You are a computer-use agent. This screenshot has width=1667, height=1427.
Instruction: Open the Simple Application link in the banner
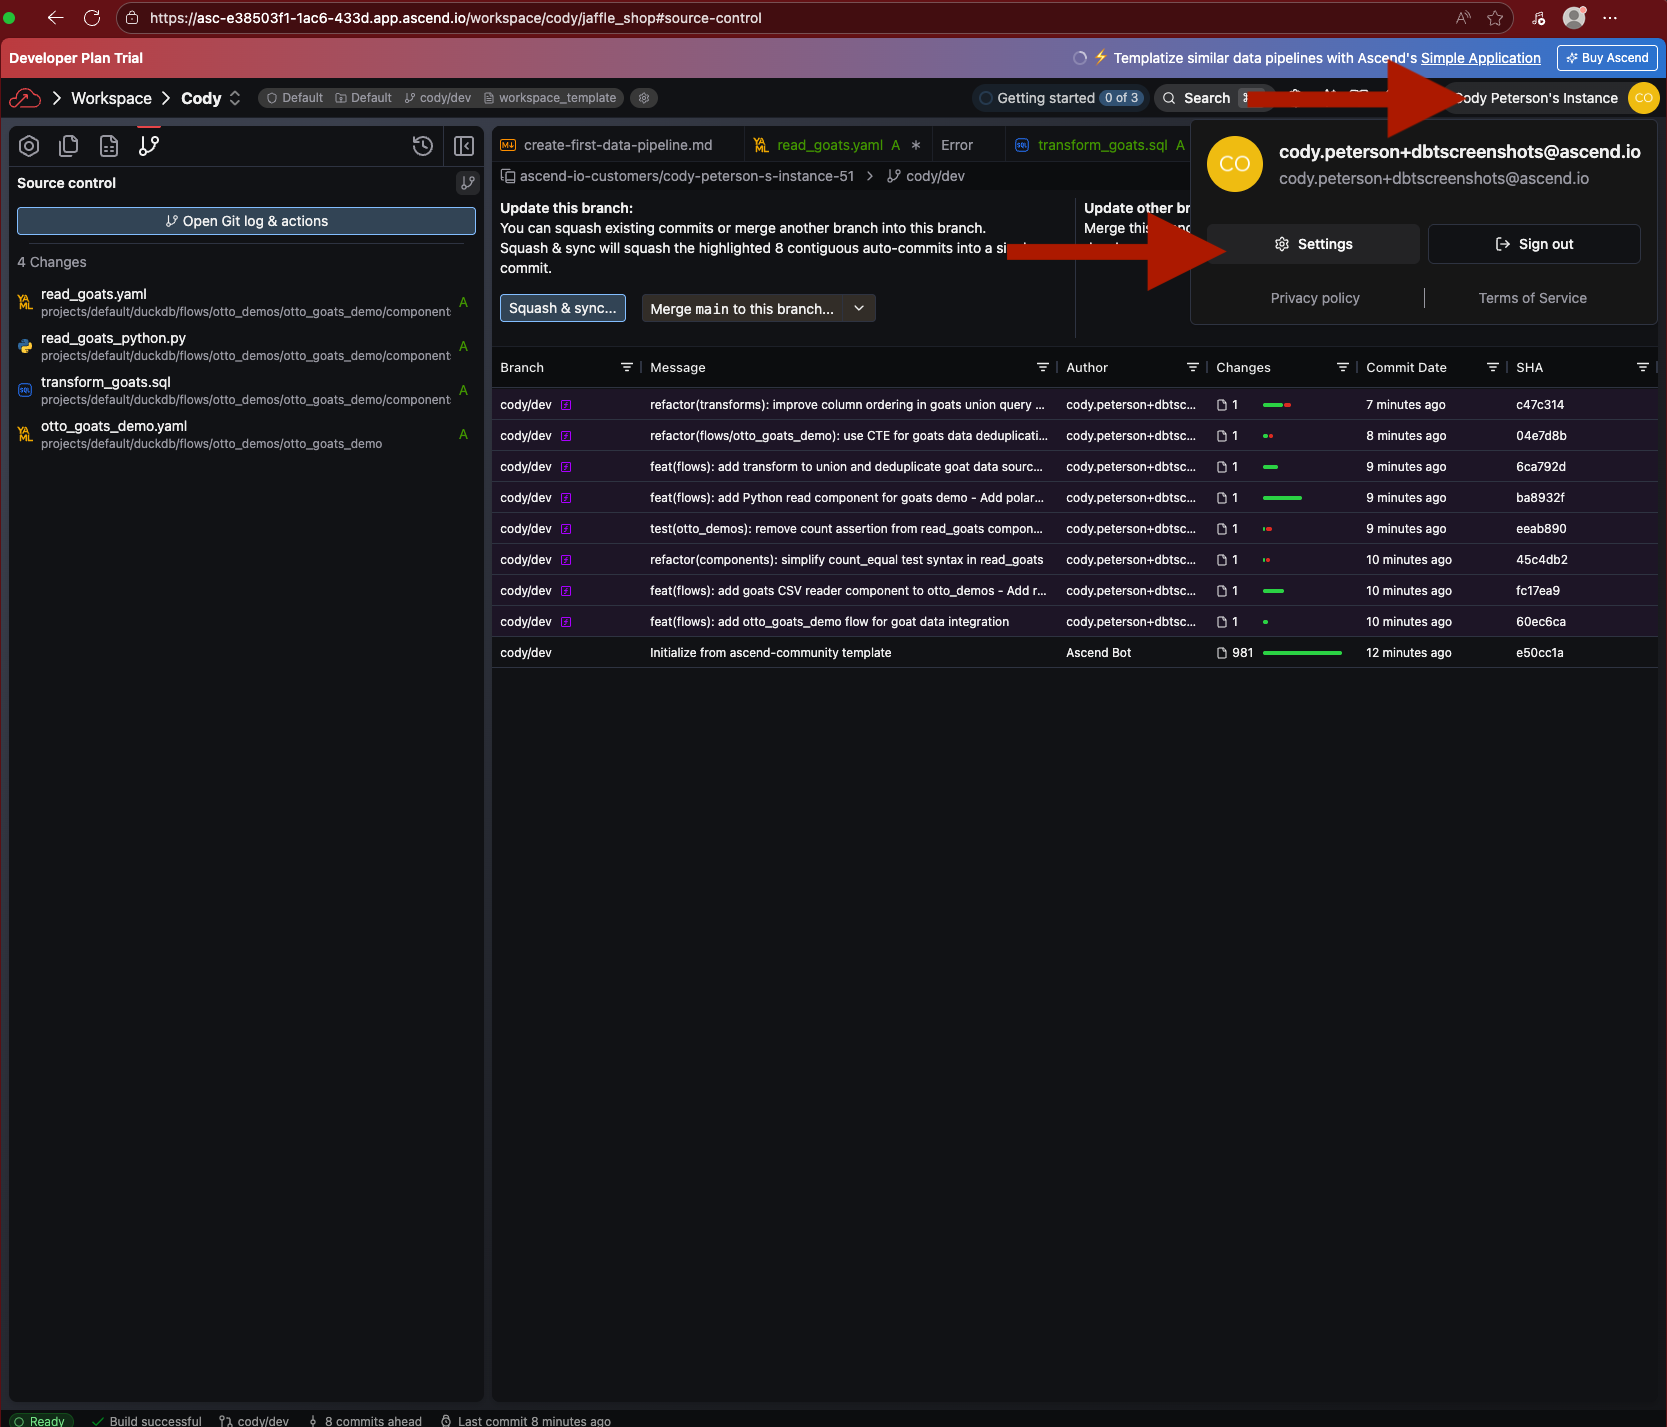point(1481,58)
